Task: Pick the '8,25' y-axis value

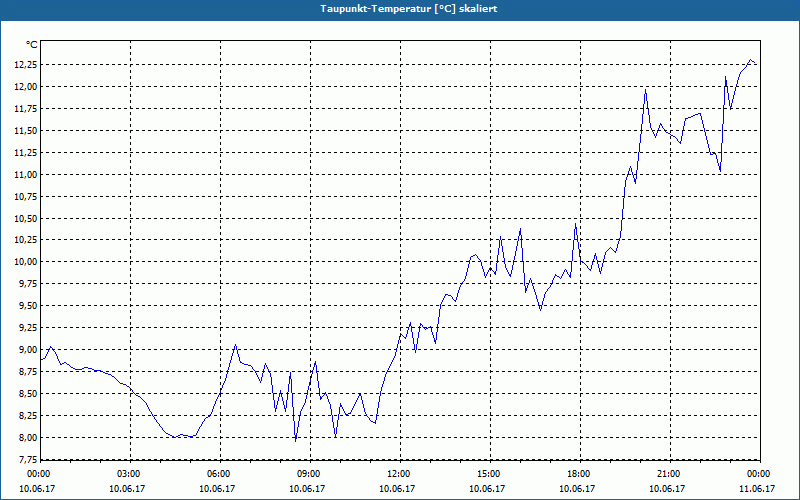Action: click(x=29, y=415)
